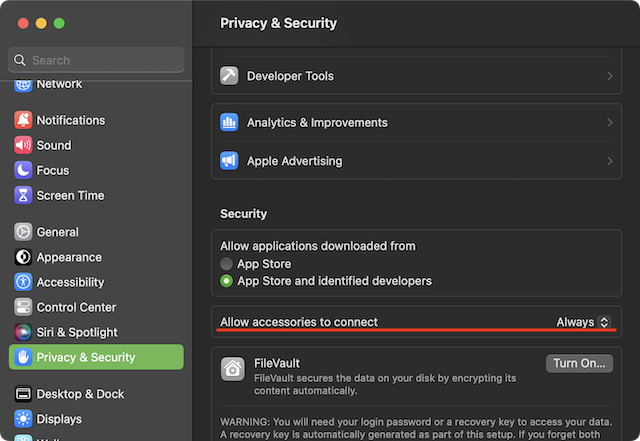The image size is (640, 441).
Task: Open the Apple Advertising row chevron
Action: click(609, 161)
